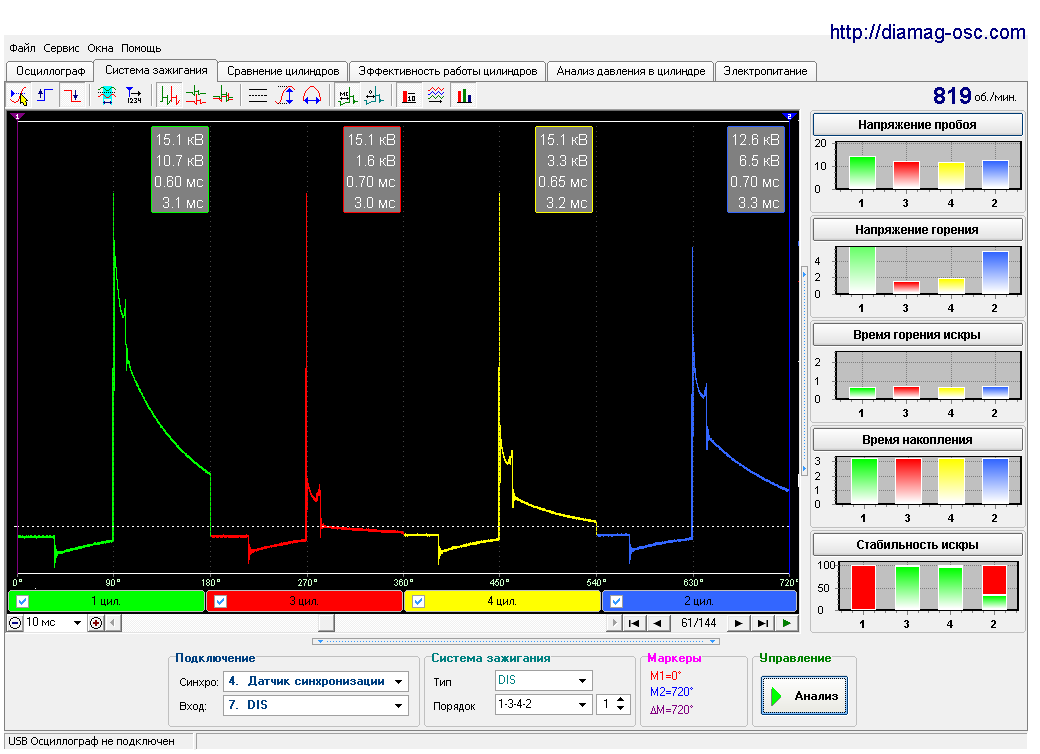Click the 61/144 frame counter
The image size is (1040, 754).
pyautogui.click(x=698, y=623)
